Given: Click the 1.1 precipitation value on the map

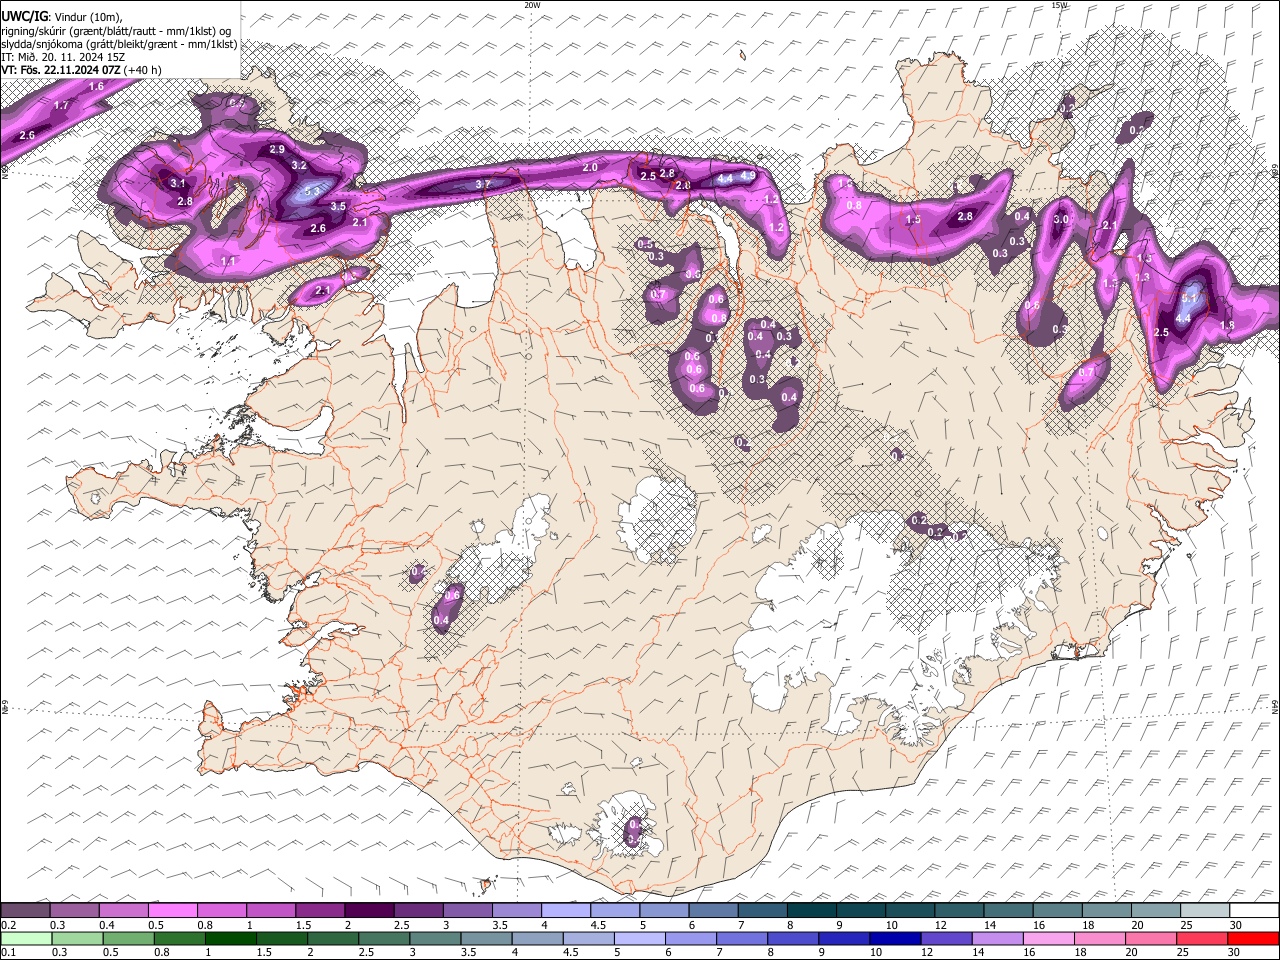Looking at the screenshot, I should (x=228, y=261).
